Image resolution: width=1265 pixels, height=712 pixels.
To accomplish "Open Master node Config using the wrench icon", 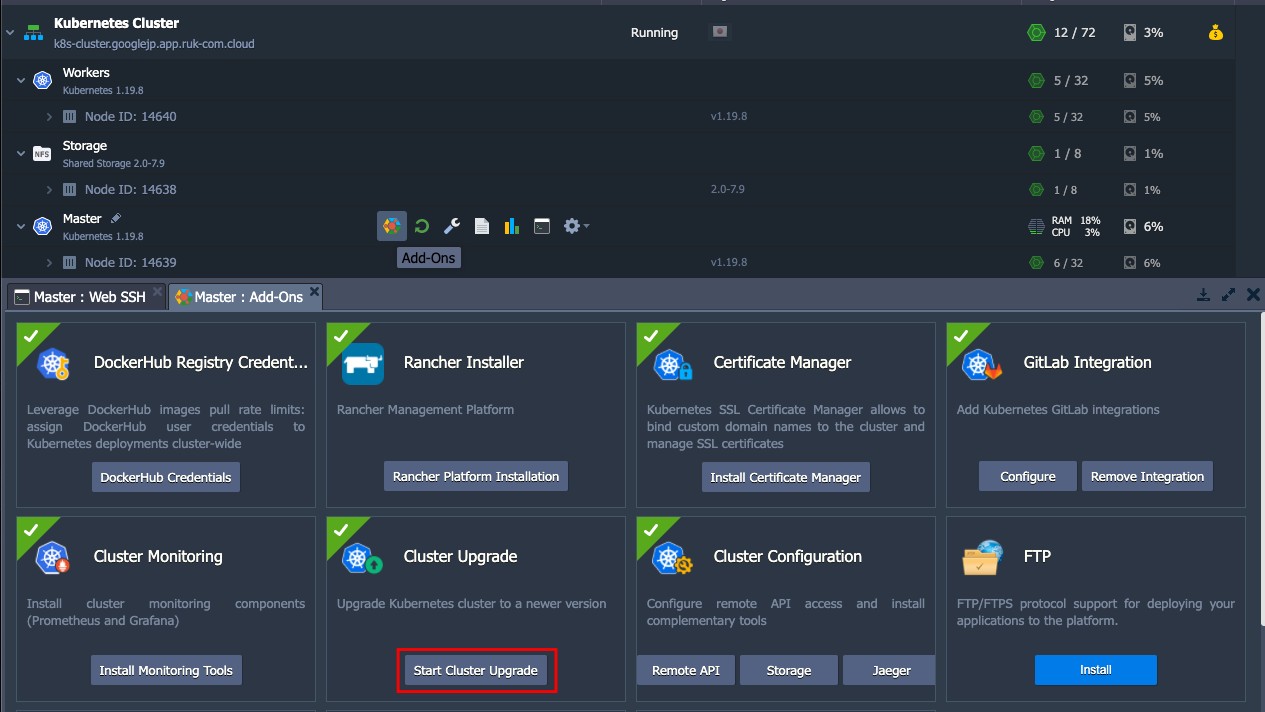I will coord(451,225).
